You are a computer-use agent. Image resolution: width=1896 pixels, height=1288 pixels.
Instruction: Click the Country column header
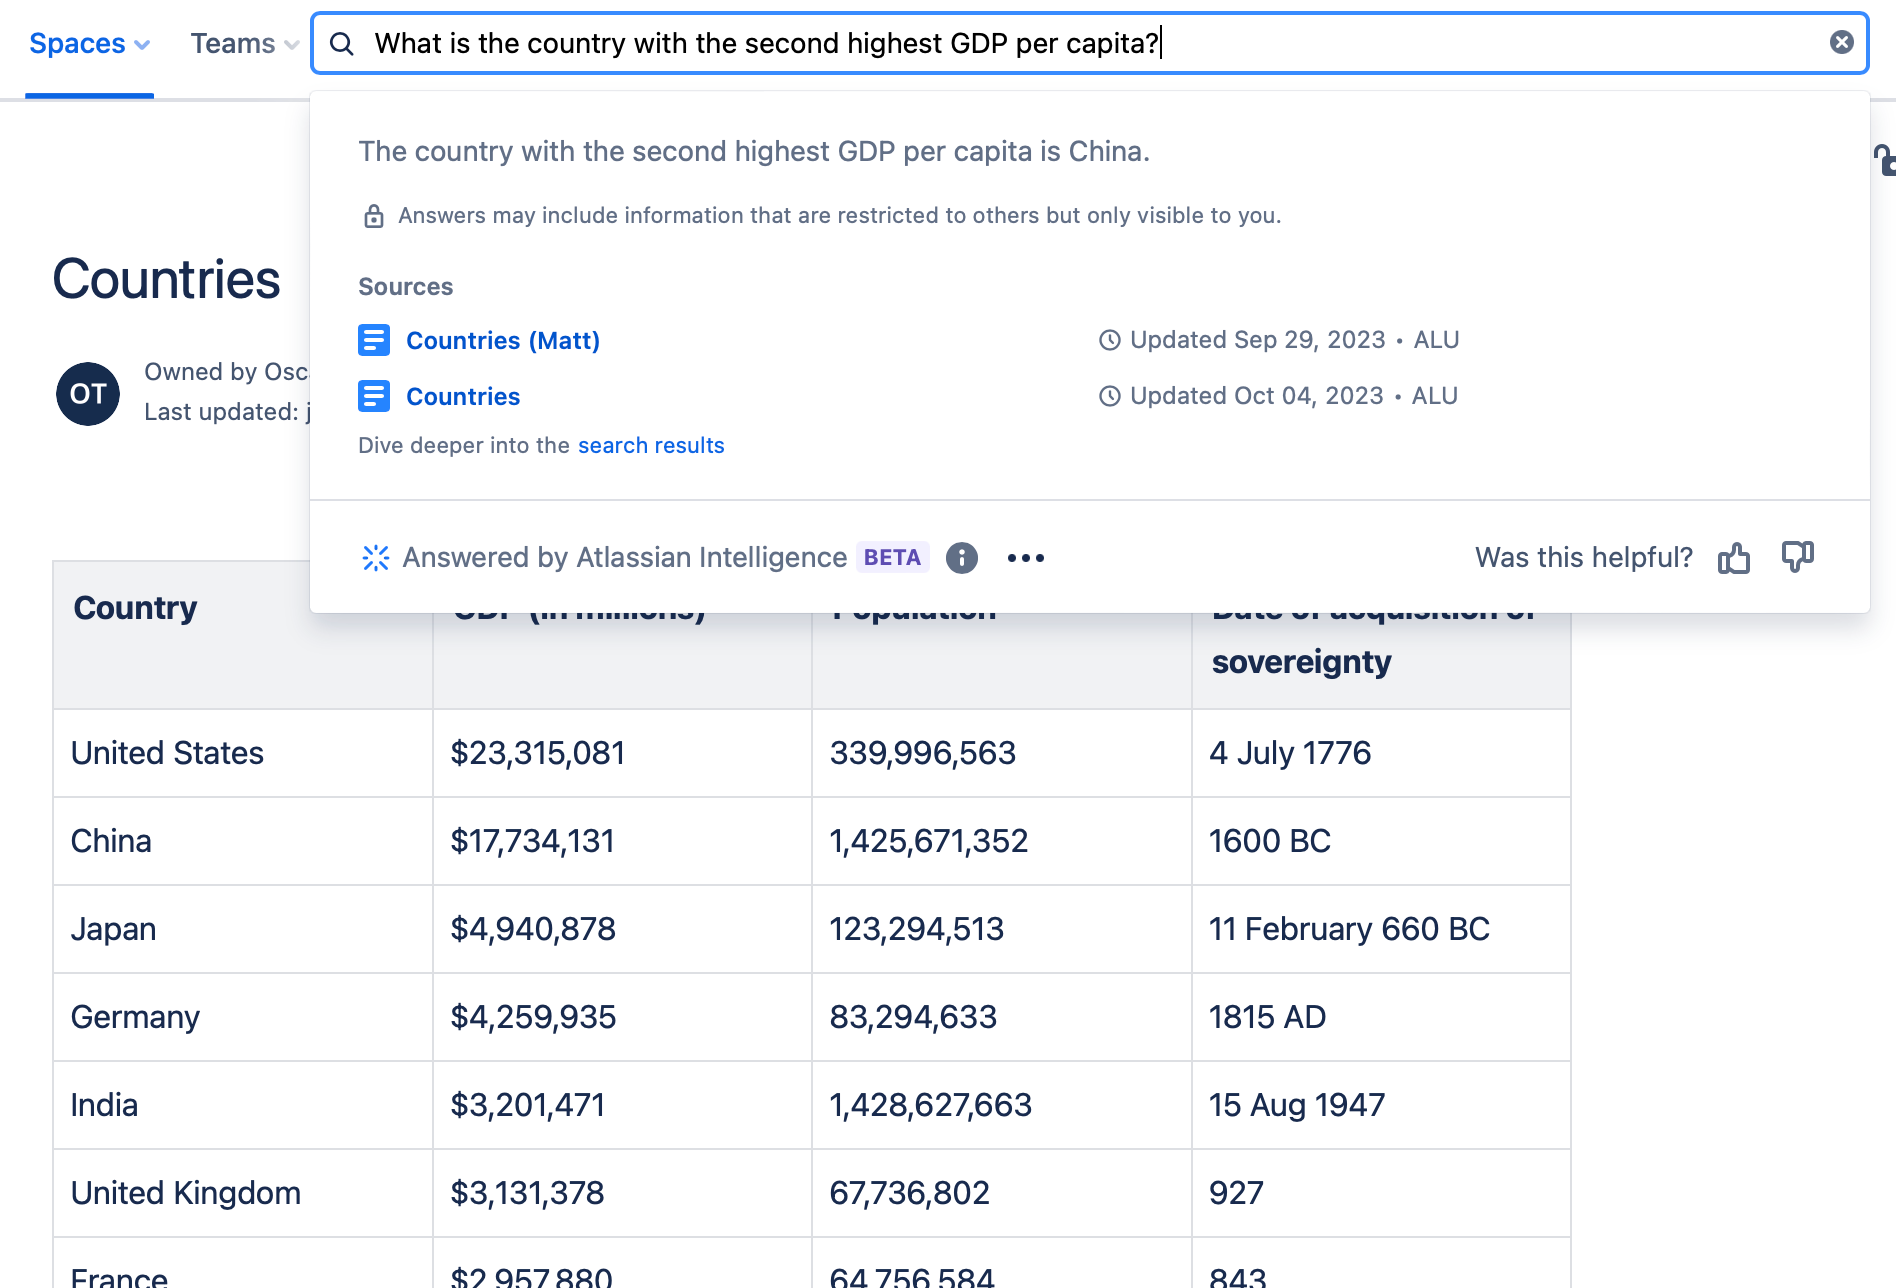coord(136,608)
